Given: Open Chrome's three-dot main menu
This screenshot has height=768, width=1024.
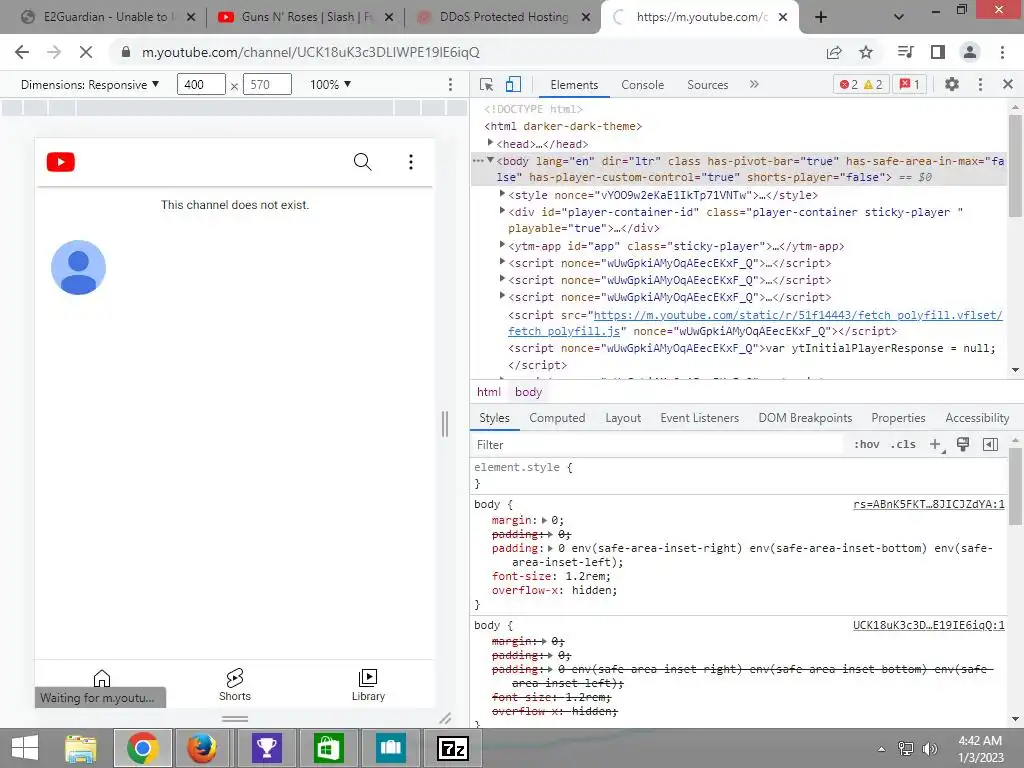Looking at the screenshot, I should [1002, 52].
